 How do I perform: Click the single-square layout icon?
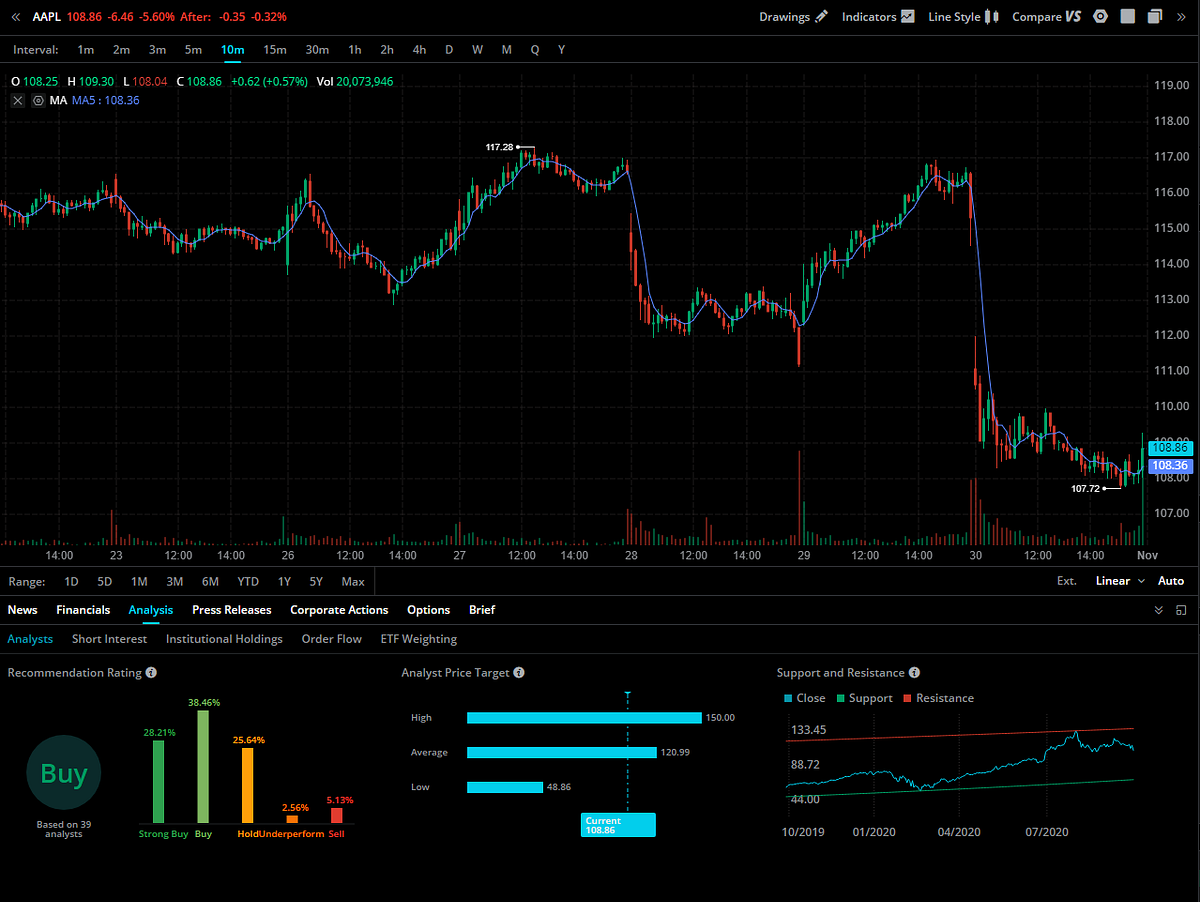1128,17
